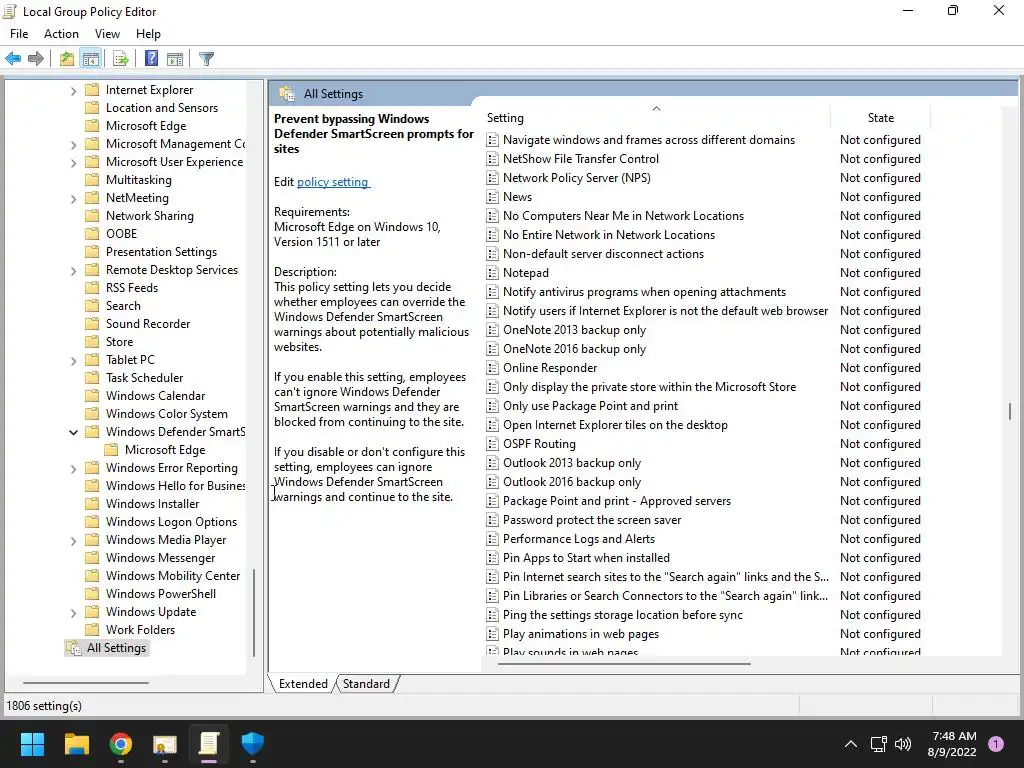Screen dimensions: 1024x768
Task: Click the policy icon beside Notepad
Action: (x=492, y=273)
